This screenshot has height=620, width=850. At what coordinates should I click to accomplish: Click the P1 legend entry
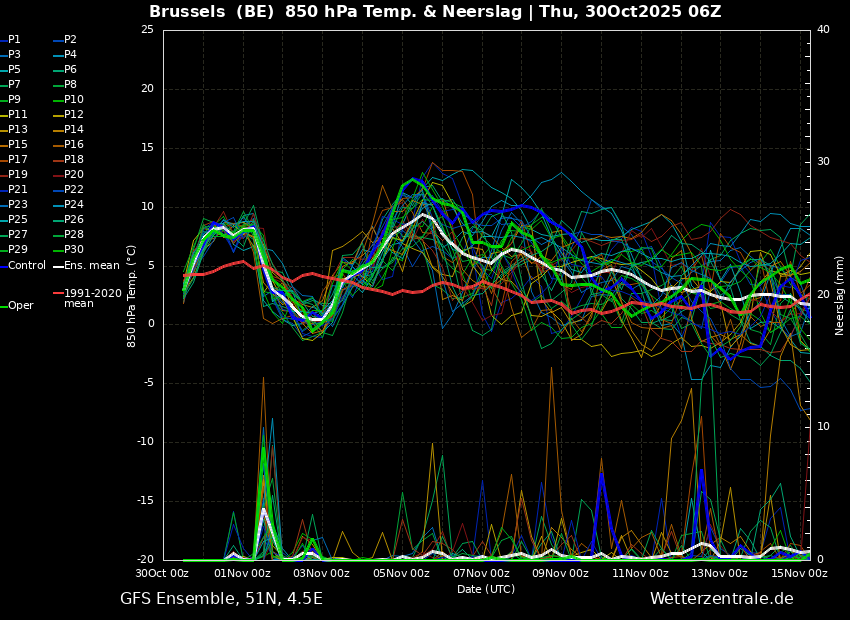pyautogui.click(x=11, y=40)
